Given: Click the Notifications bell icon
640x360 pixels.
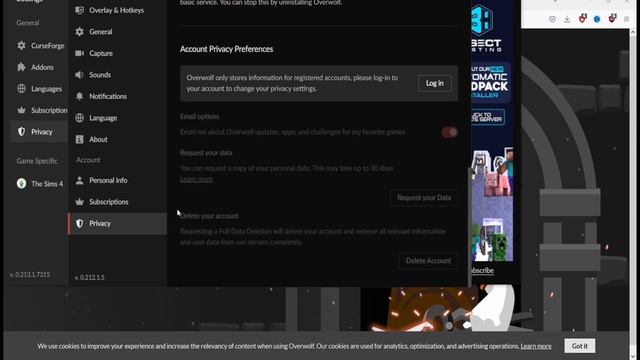Looking at the screenshot, I should point(80,96).
